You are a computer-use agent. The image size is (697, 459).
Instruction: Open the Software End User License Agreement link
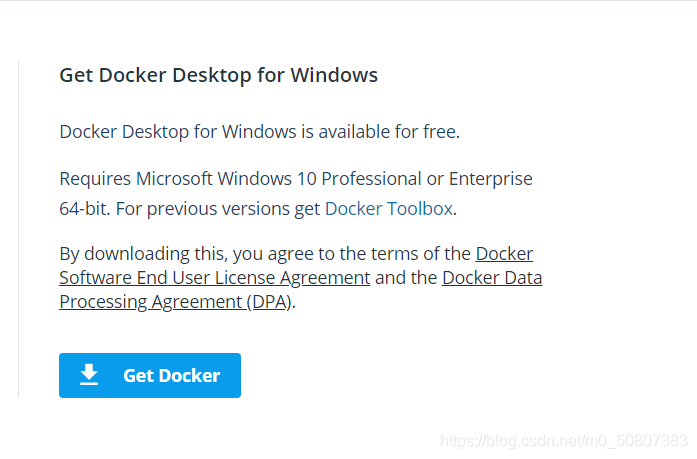pos(215,278)
